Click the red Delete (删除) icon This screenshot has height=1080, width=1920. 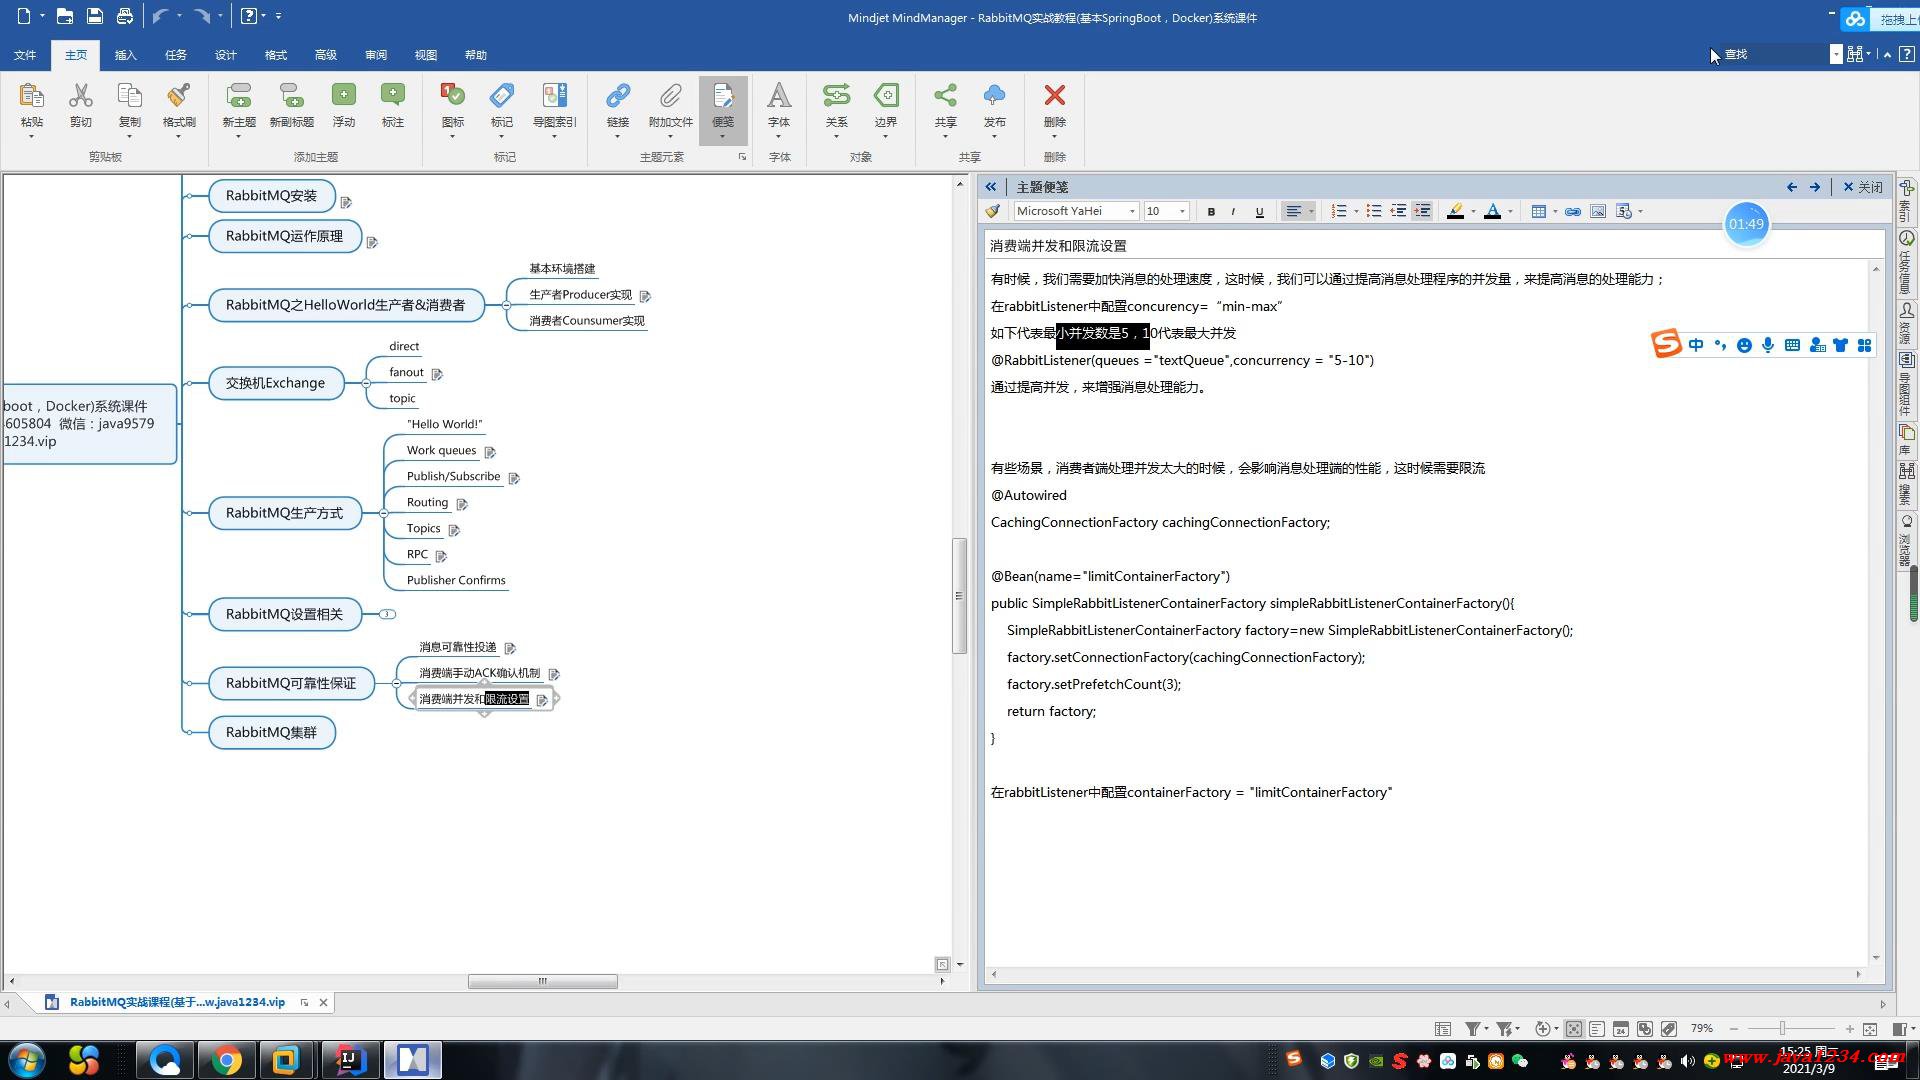(1054, 96)
